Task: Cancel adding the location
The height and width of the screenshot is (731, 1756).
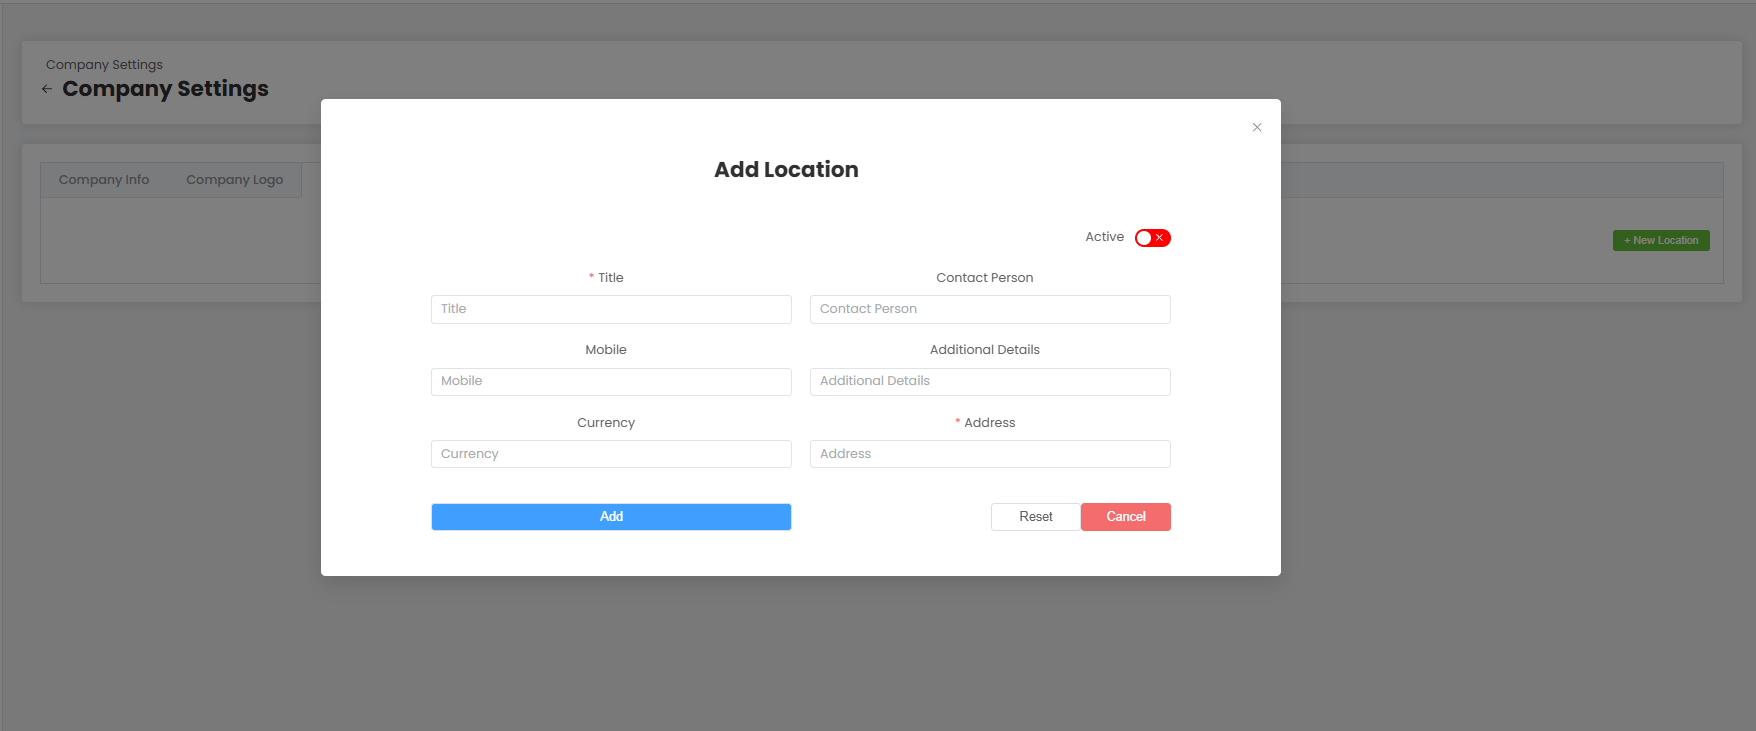Action: click(x=1125, y=517)
